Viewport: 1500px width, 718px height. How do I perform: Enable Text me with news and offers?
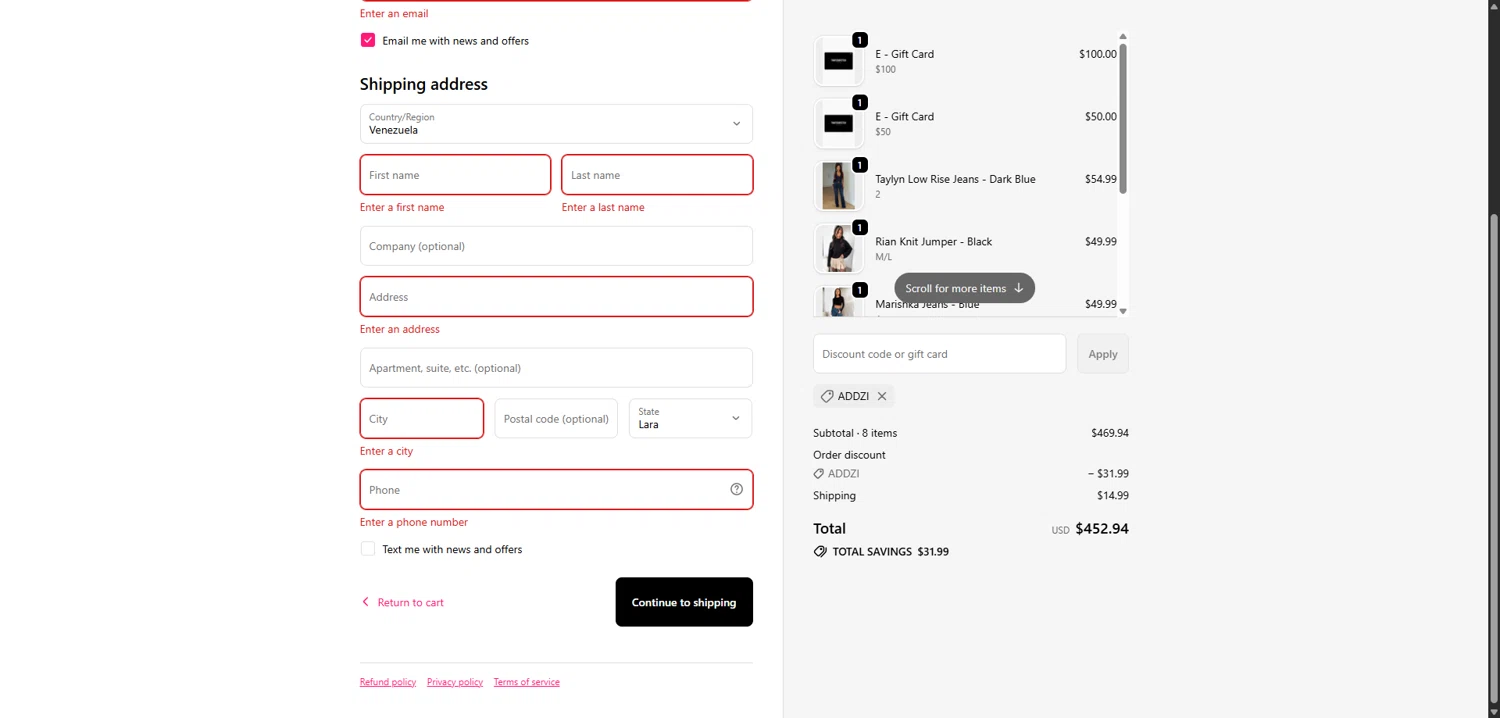pos(368,549)
